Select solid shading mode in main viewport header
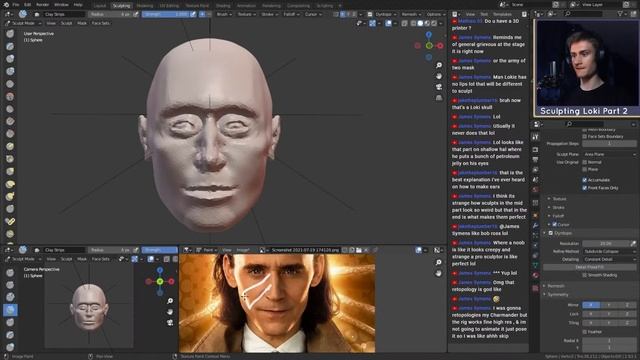This screenshot has height=360, width=640. [420, 23]
